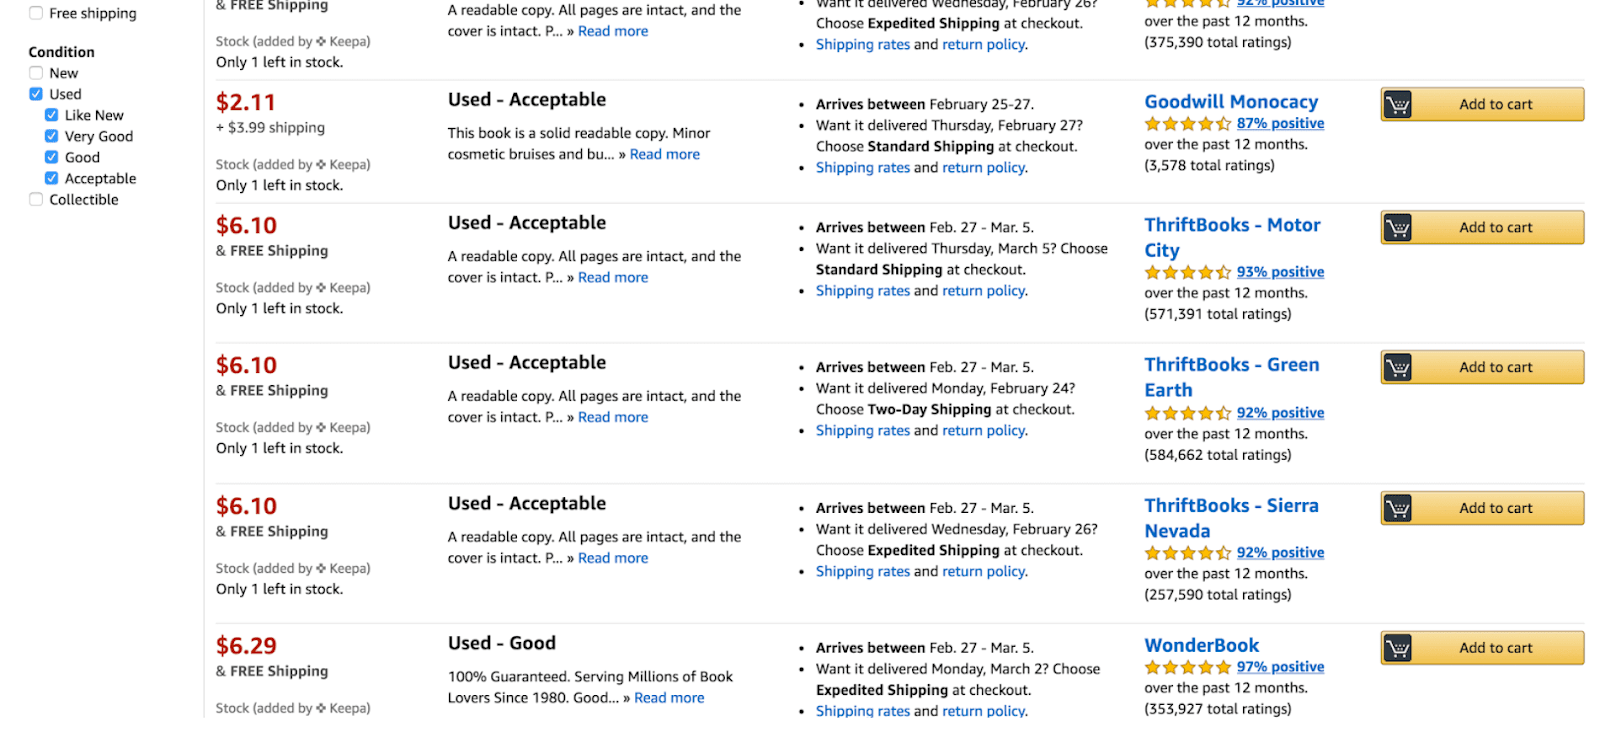Screen dimensions: 1600x743
Task: Check the New condition filter
Action: point(36,73)
